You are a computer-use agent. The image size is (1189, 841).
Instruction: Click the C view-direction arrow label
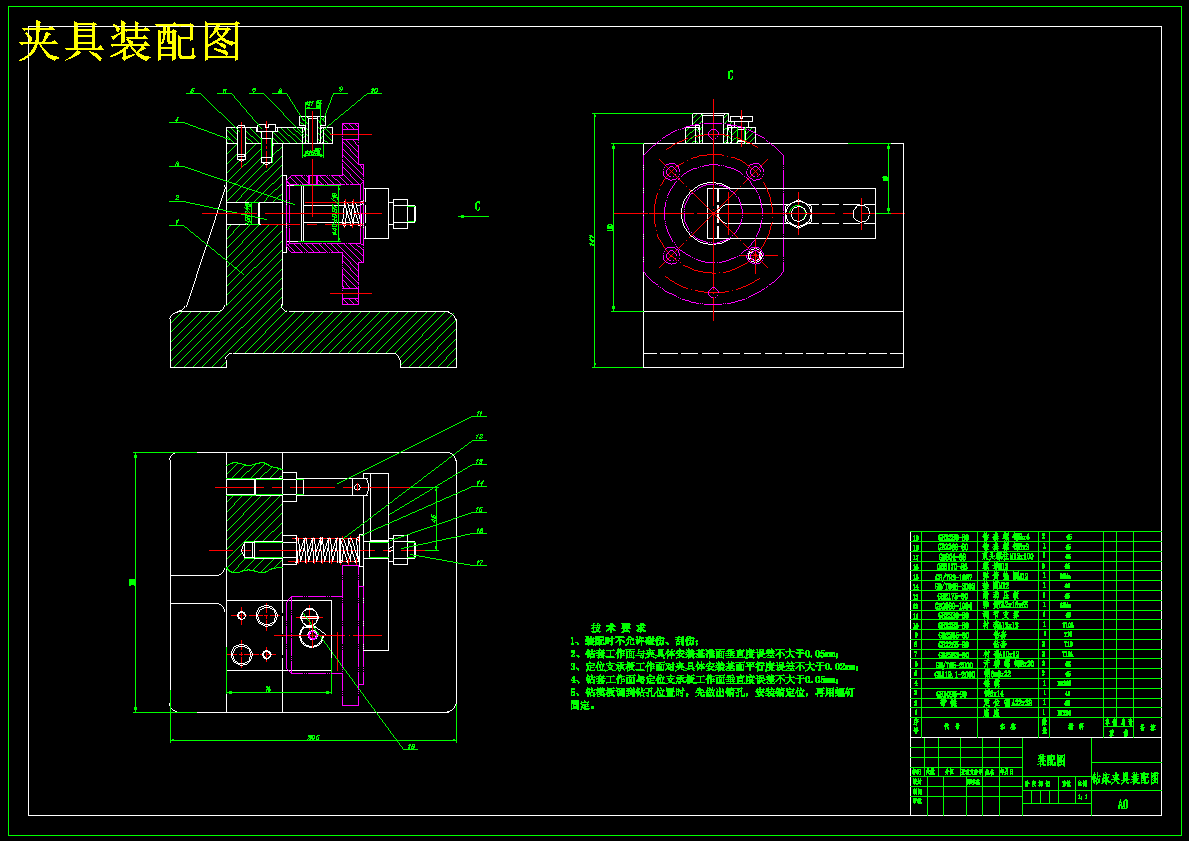point(477,206)
